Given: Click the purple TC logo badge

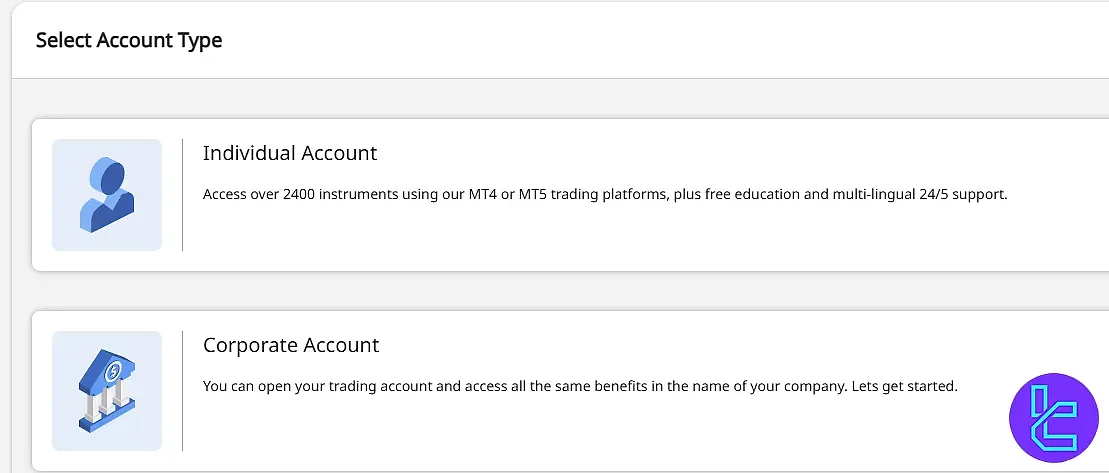Looking at the screenshot, I should (1054, 417).
